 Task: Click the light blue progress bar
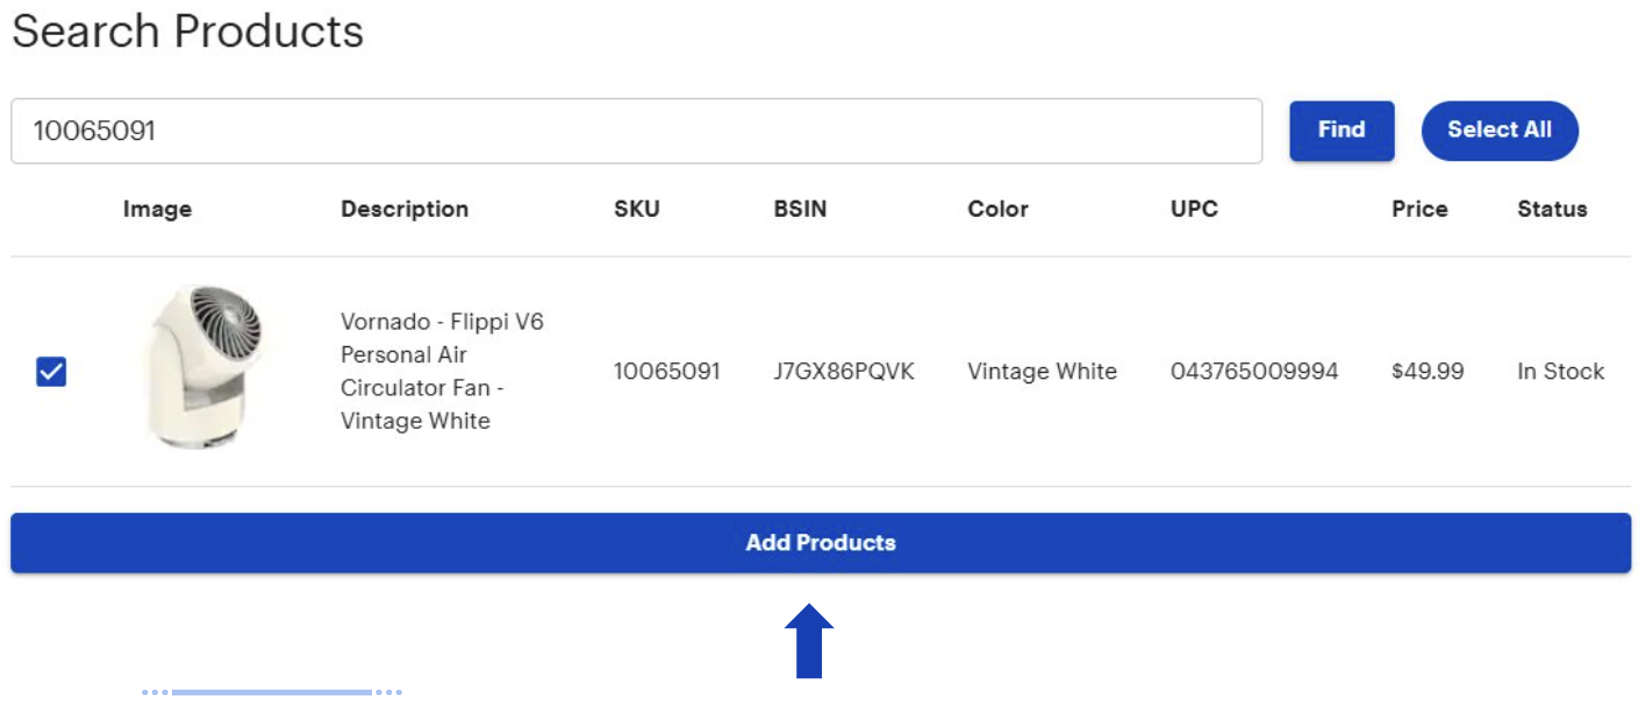click(272, 692)
